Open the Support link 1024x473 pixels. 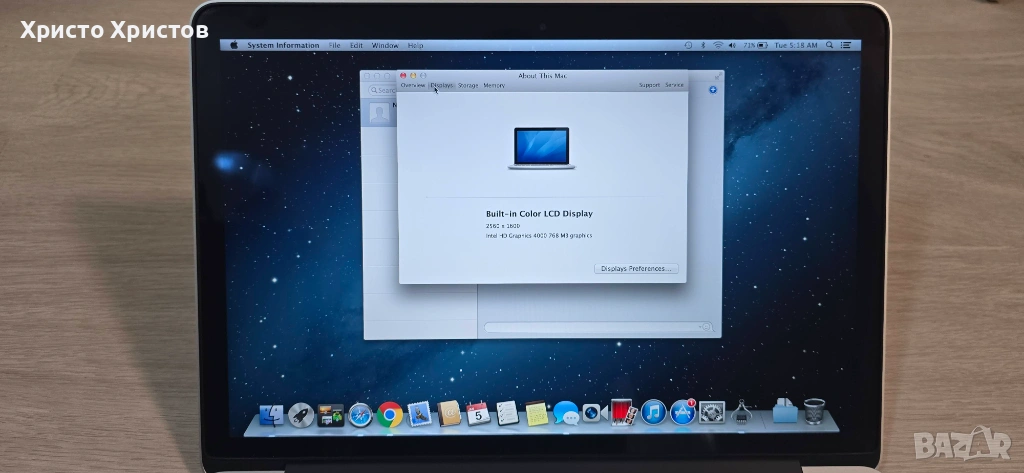(x=649, y=85)
